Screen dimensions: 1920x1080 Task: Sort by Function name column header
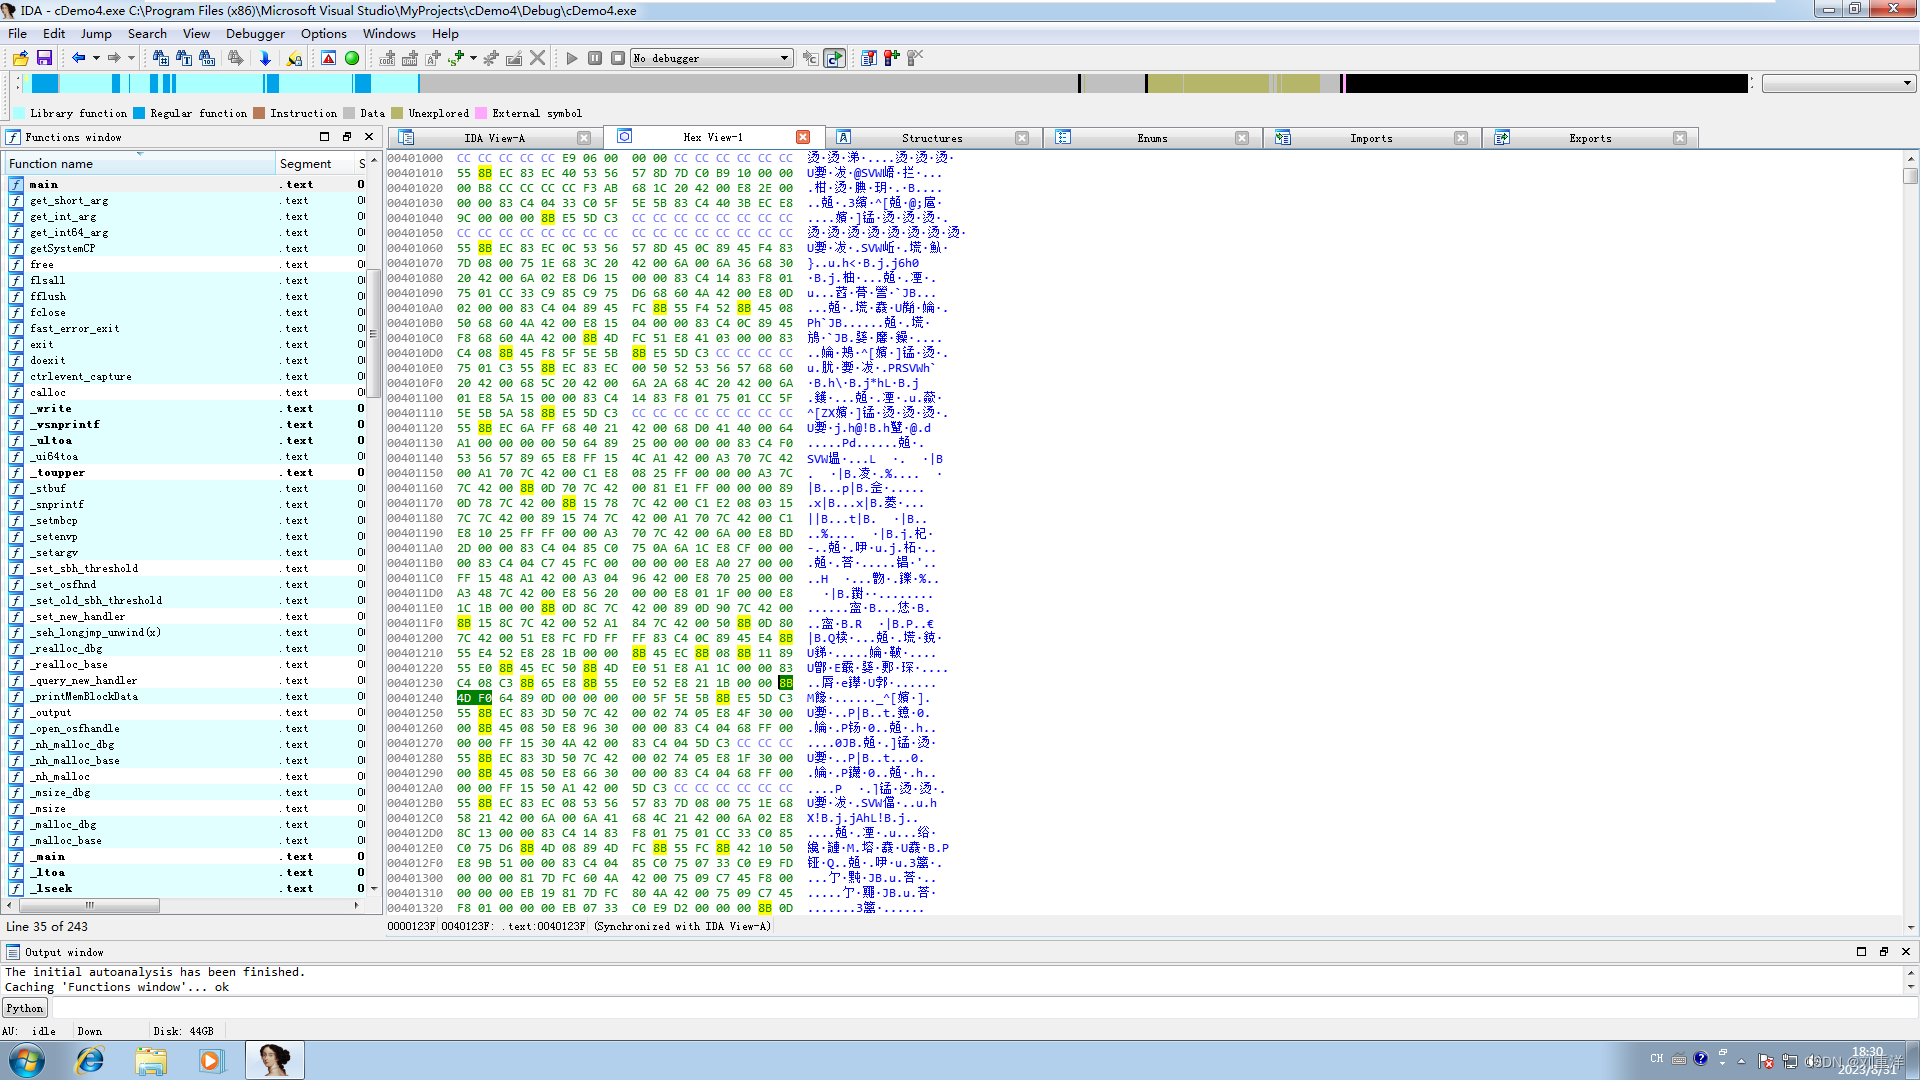point(140,163)
